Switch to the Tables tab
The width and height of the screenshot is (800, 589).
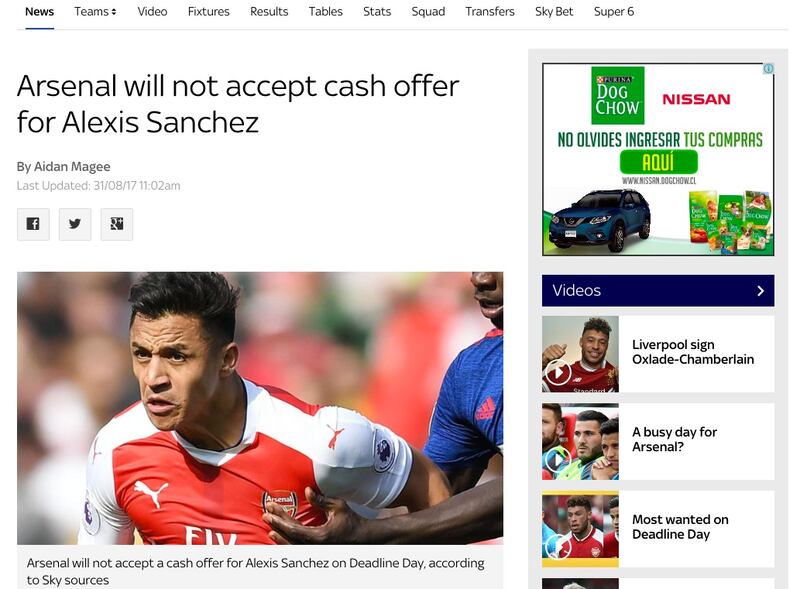pos(326,11)
